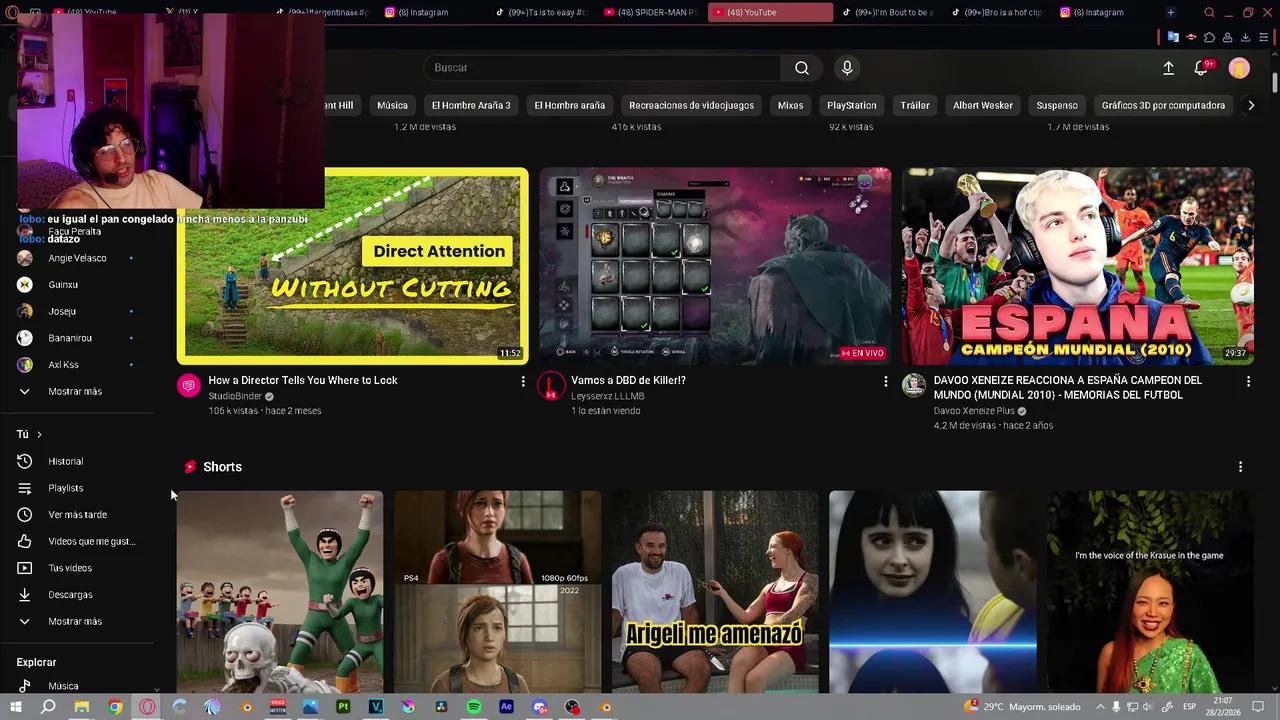The height and width of the screenshot is (720, 1280).
Task: Click Davoo Xeneize channel avatar
Action: [x=914, y=386]
